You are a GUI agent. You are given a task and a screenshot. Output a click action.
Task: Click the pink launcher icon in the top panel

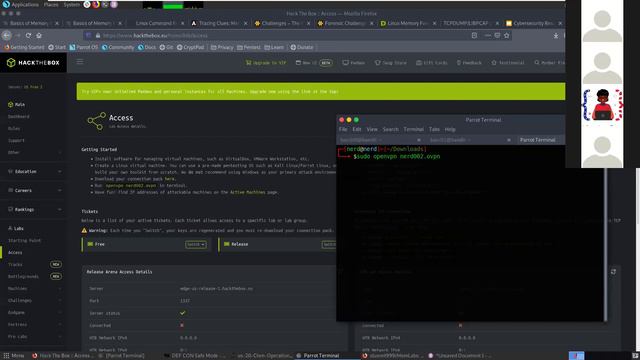coord(114,4)
